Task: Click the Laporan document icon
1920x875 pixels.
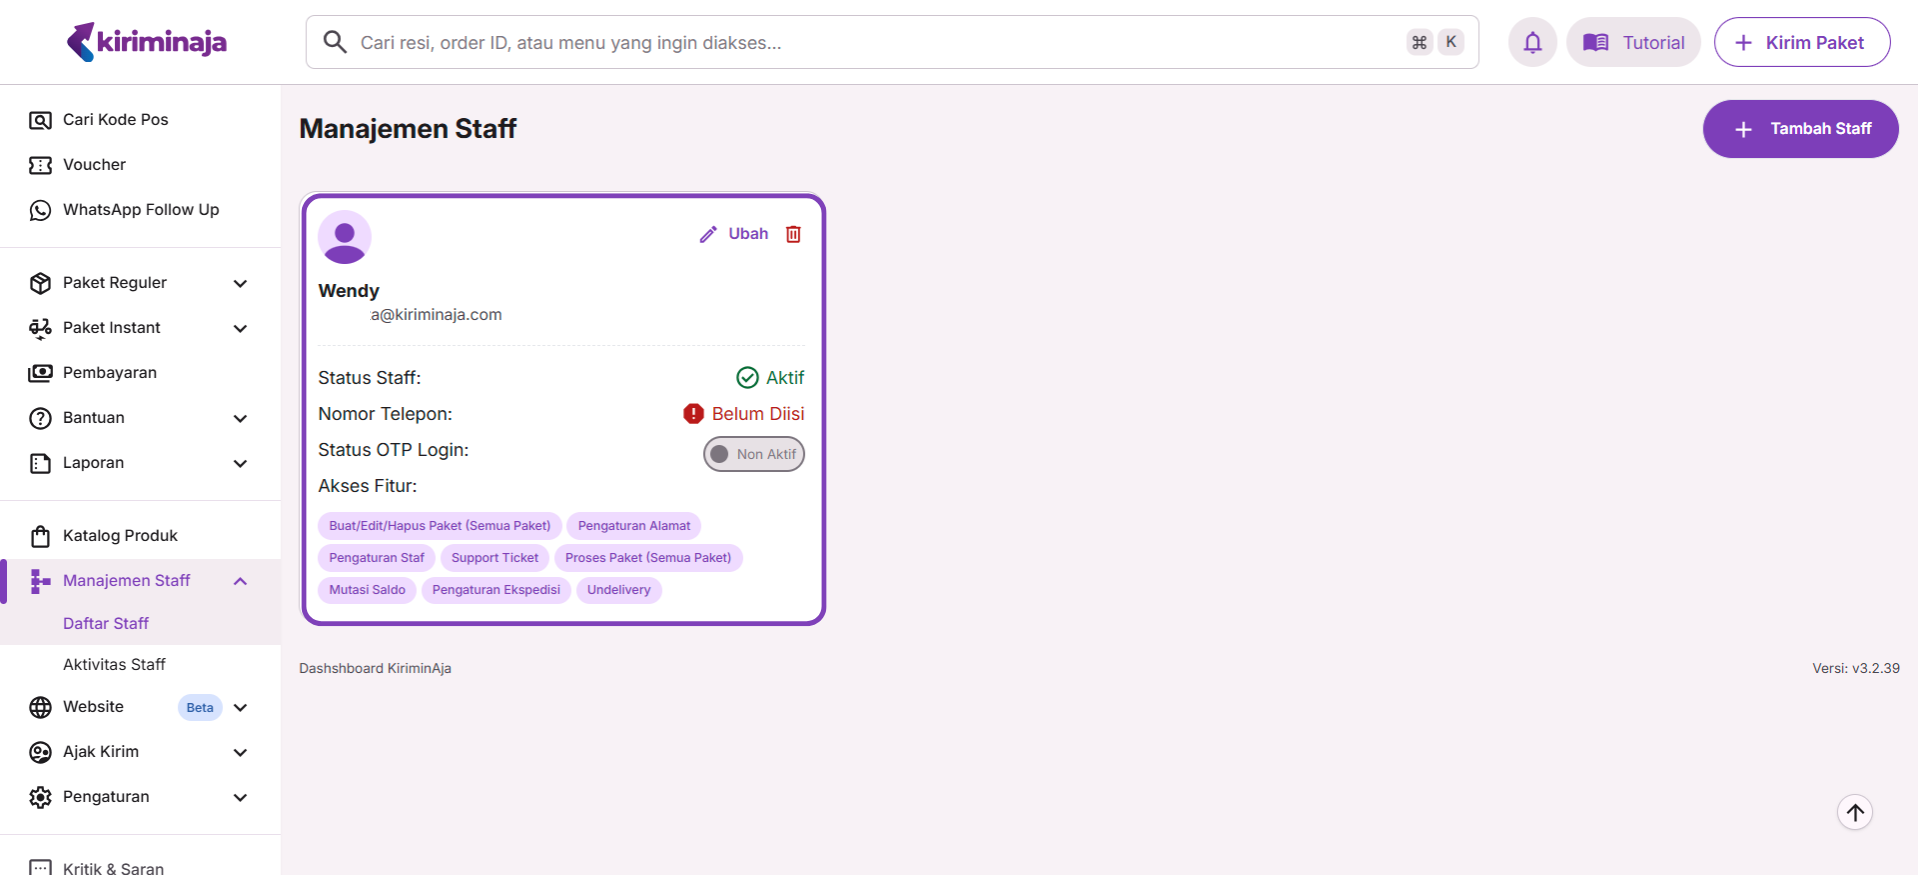Action: (40, 463)
